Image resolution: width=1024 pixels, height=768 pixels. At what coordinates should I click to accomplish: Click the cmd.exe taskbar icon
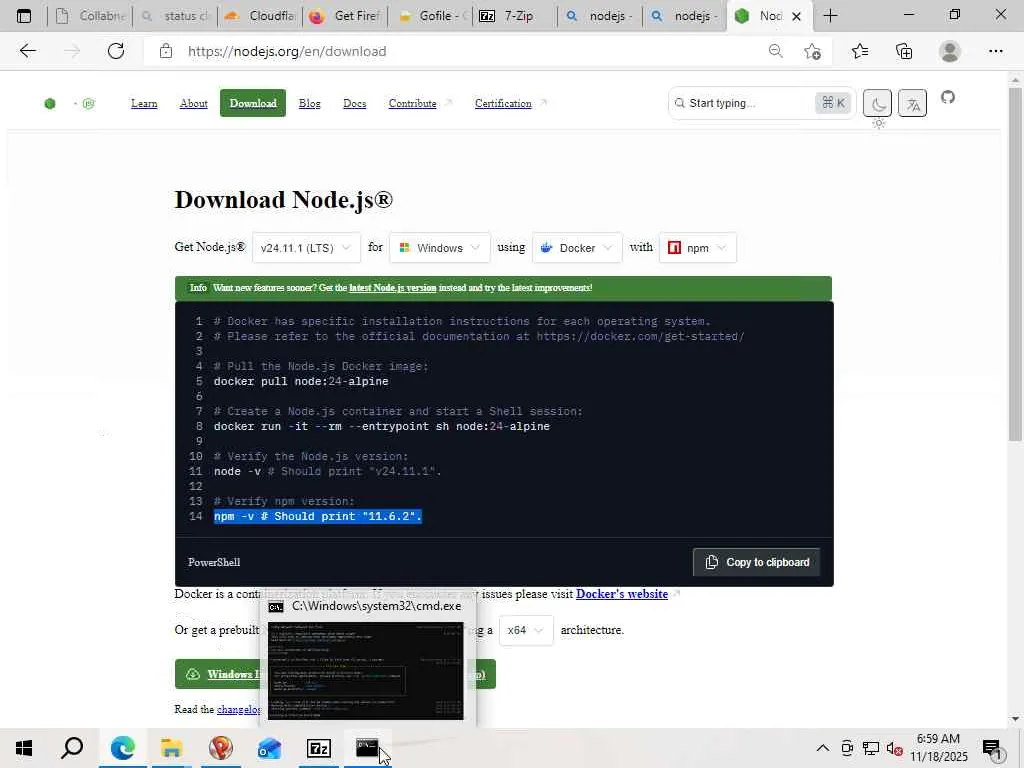(367, 748)
